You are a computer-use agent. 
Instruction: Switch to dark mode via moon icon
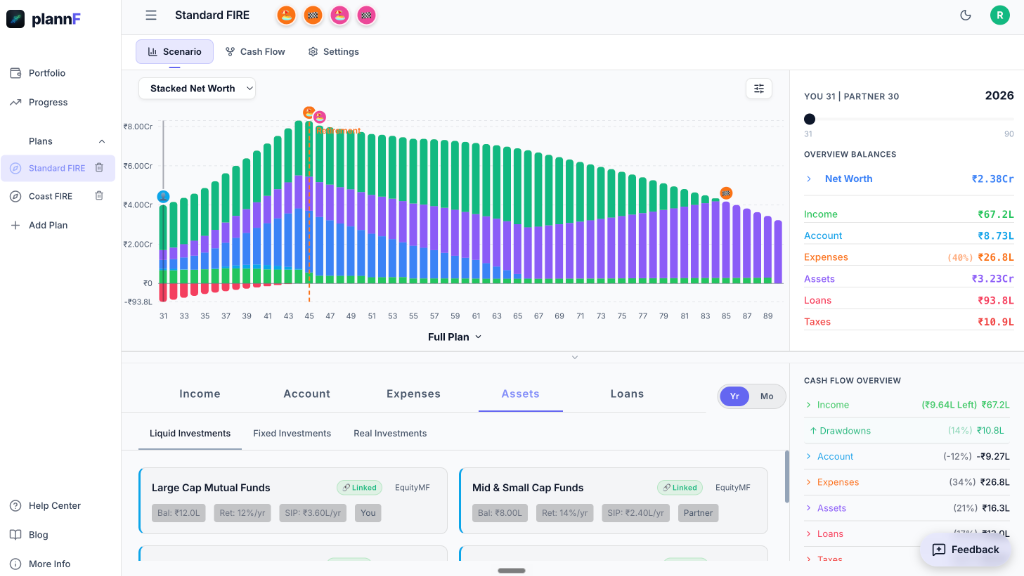click(965, 15)
